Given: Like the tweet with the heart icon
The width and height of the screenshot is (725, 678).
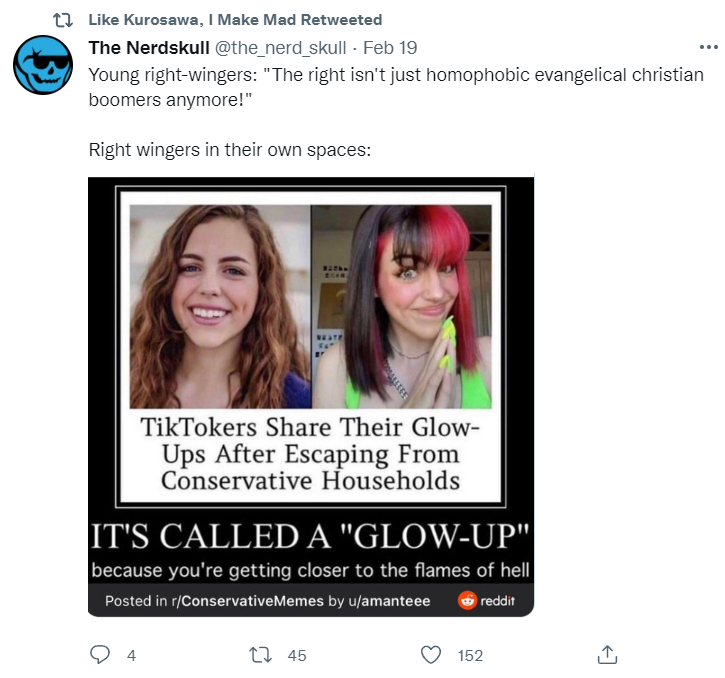Looking at the screenshot, I should click(x=431, y=655).
